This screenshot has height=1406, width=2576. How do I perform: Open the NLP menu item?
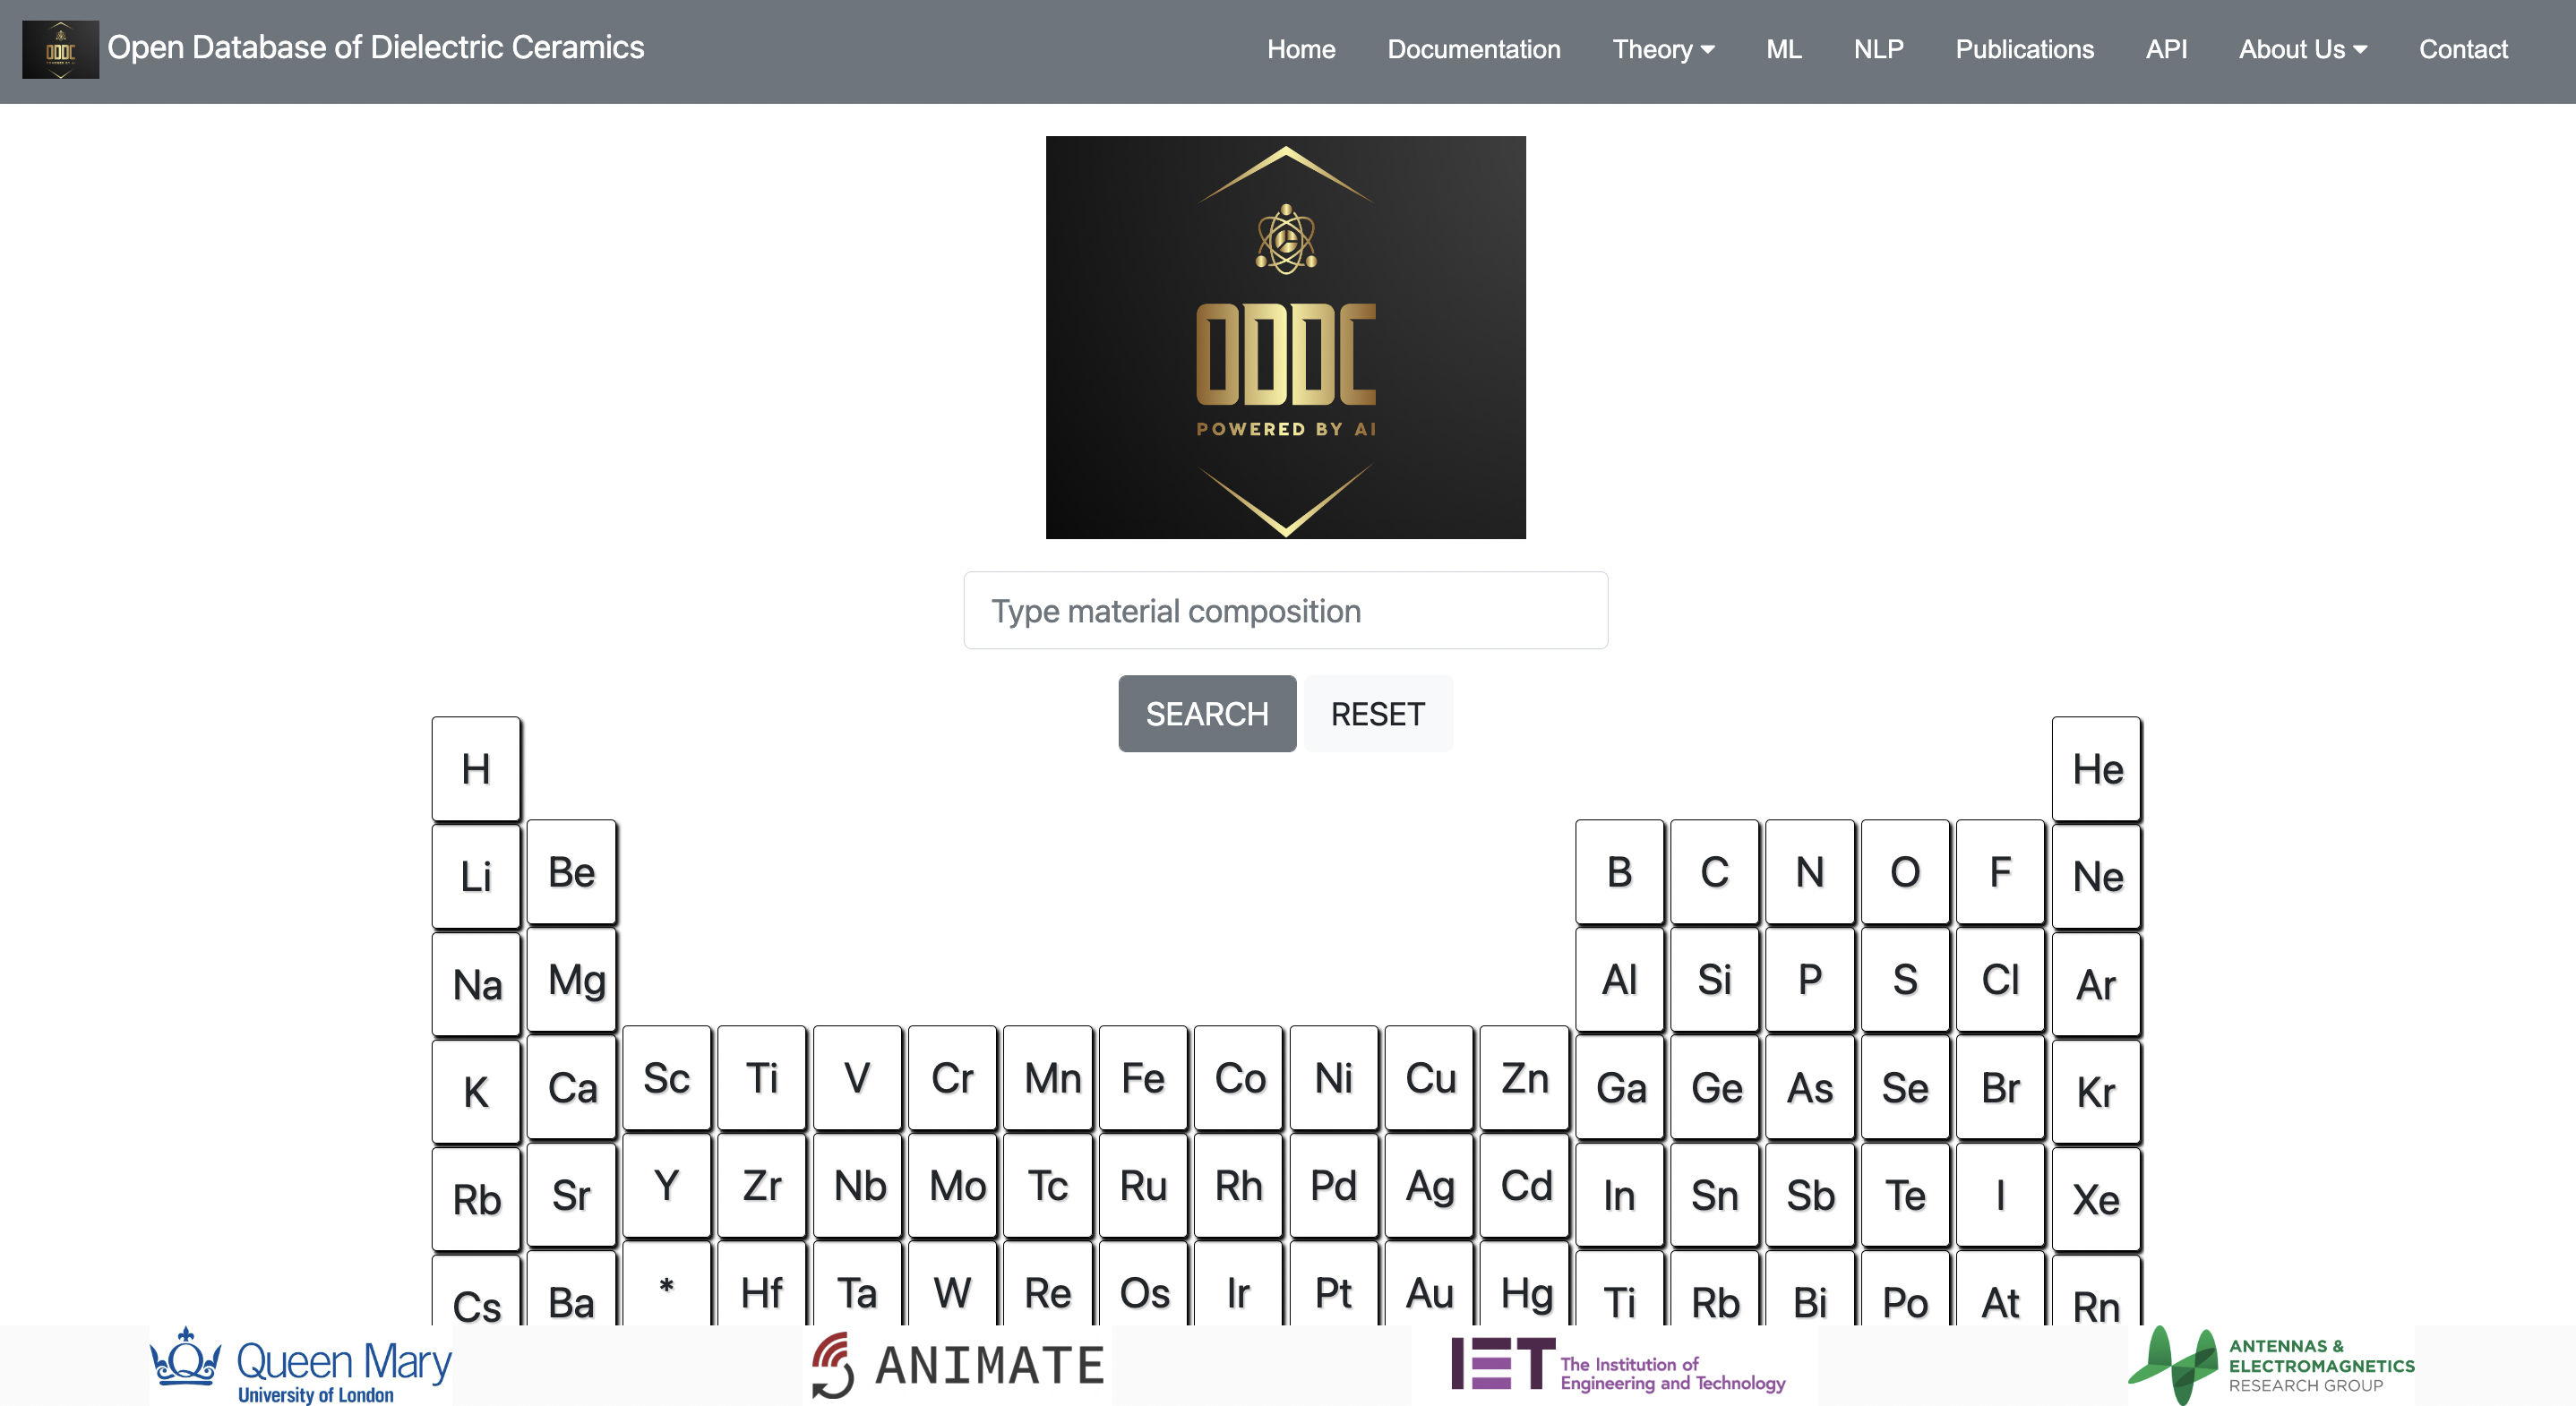pos(1877,49)
